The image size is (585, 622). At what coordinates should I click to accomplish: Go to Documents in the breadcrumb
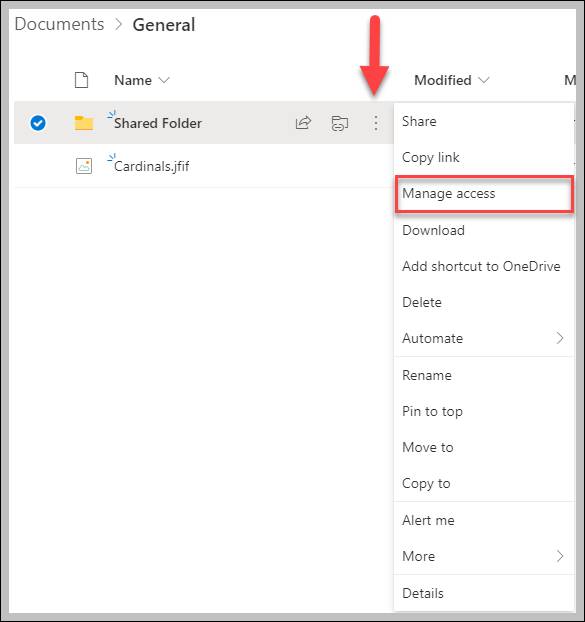click(x=59, y=24)
